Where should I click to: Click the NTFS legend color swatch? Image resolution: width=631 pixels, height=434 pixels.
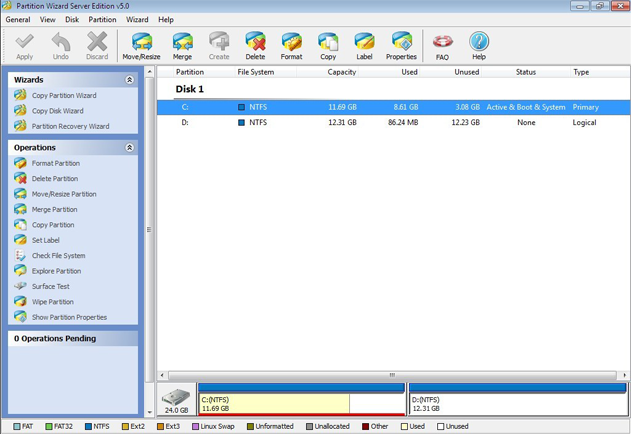coord(89,427)
